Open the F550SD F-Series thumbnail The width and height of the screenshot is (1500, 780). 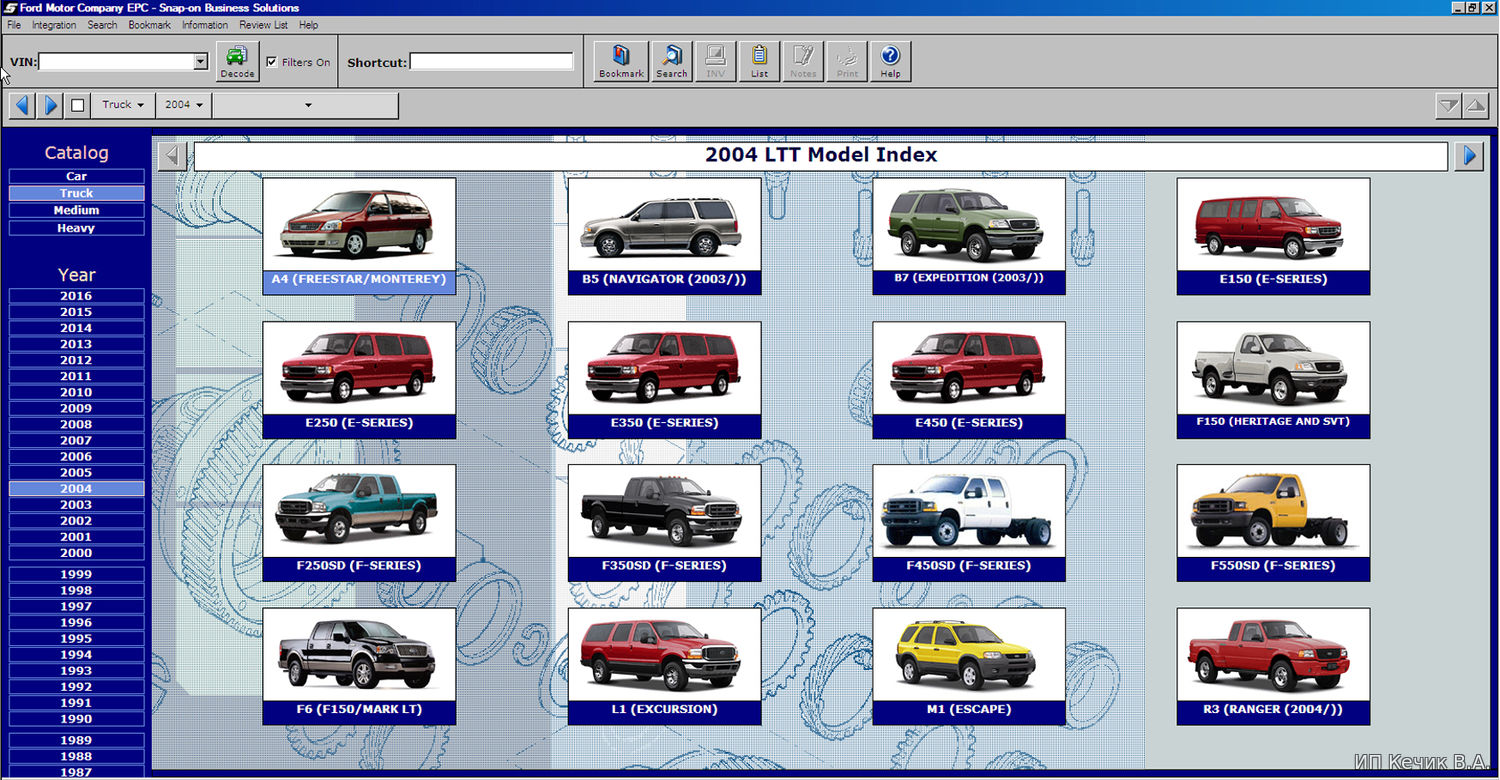pyautogui.click(x=1273, y=523)
